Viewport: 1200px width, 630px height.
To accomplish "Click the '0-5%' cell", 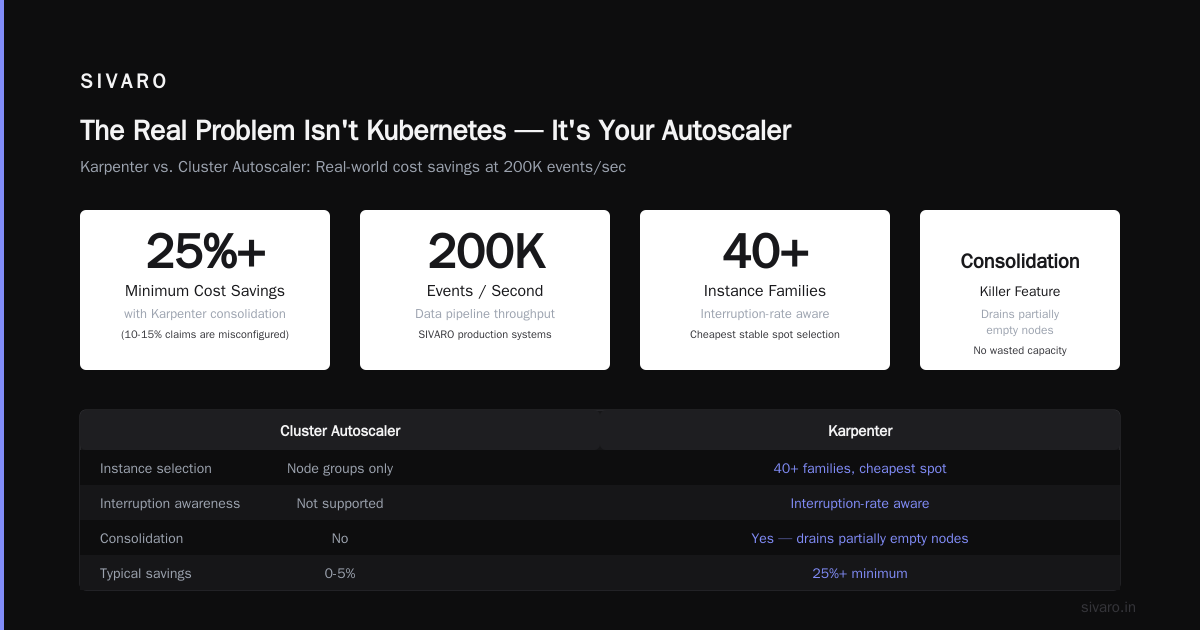I will (x=340, y=573).
